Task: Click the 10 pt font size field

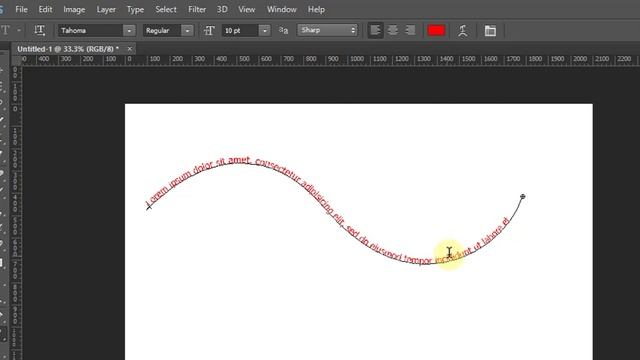Action: pos(240,31)
